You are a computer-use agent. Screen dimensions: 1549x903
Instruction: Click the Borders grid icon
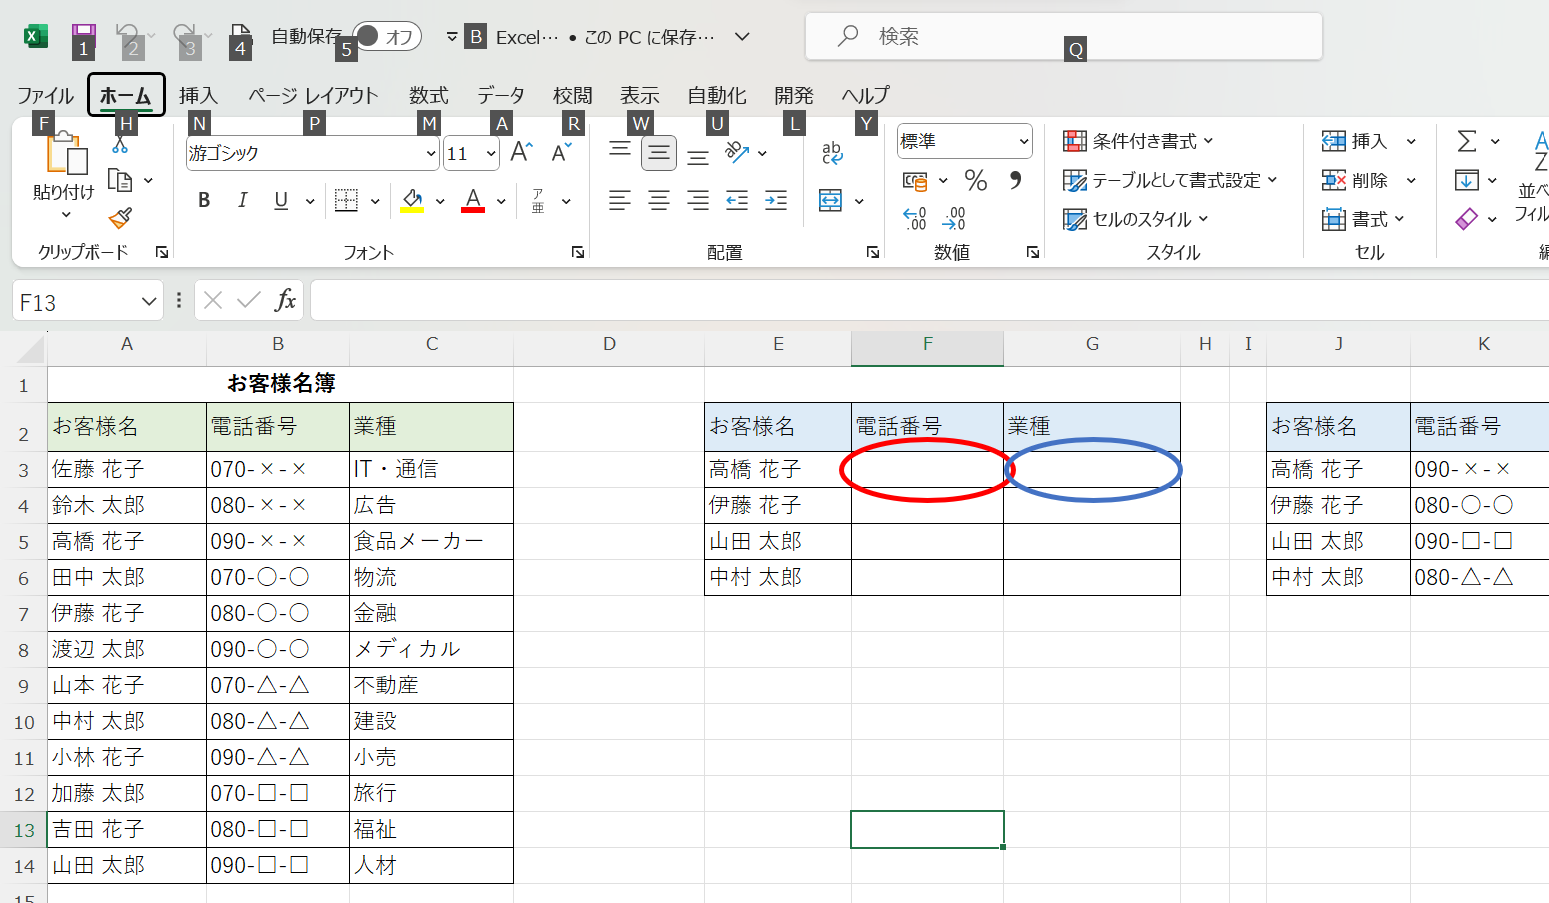(346, 200)
